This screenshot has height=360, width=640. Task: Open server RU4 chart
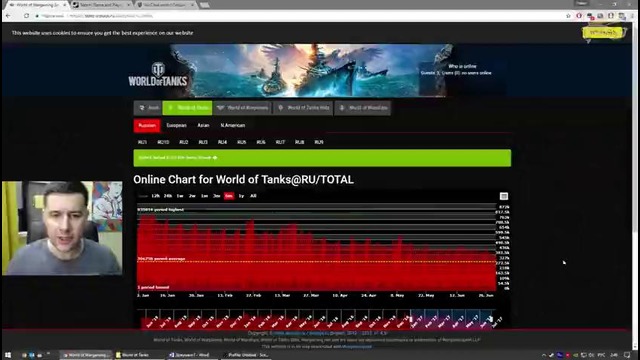click(x=222, y=142)
